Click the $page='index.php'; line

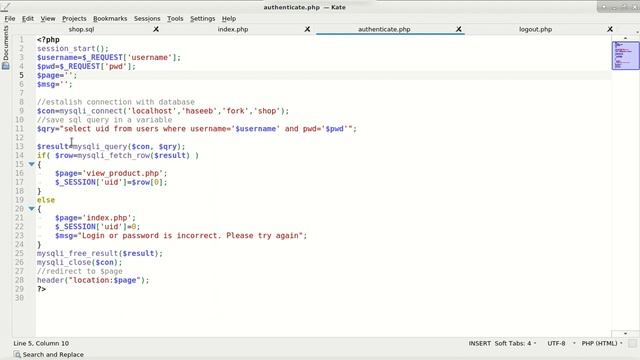[95, 218]
